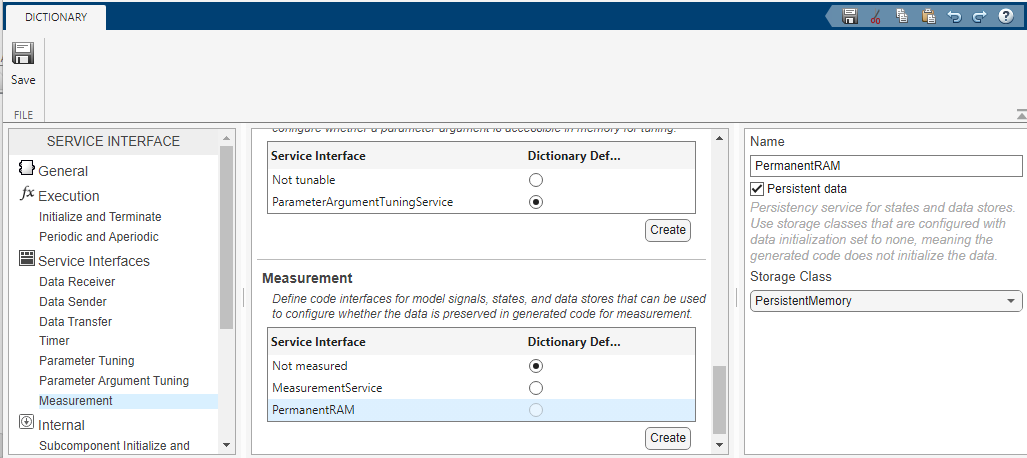Click the Name field containing PermanentRAM
Image resolution: width=1027 pixels, height=458 pixels.
886,166
